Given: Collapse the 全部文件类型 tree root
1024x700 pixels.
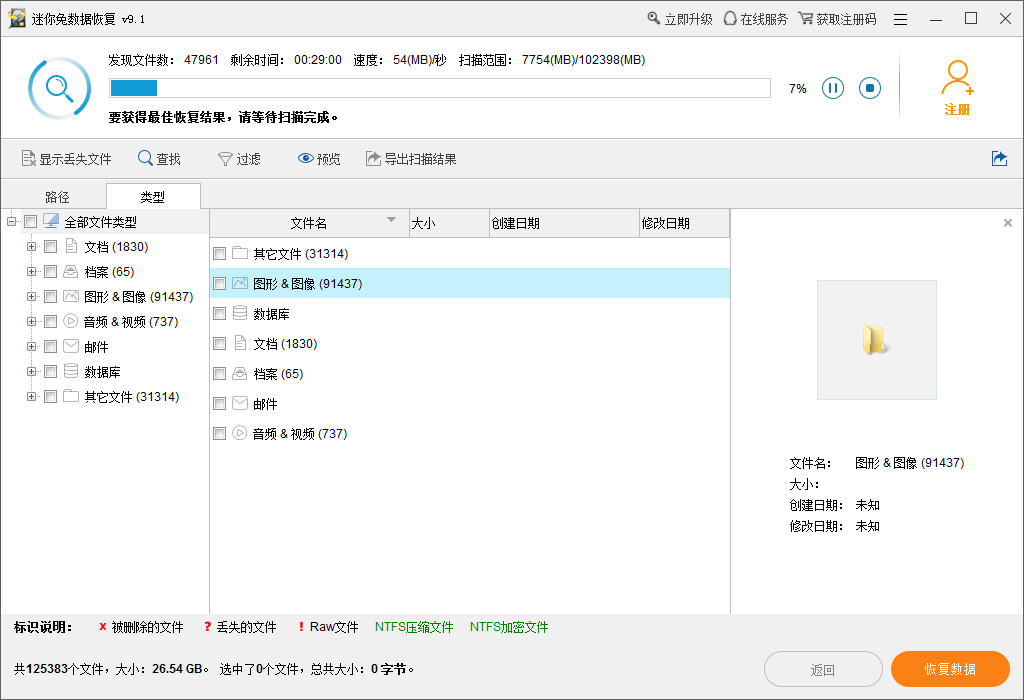Looking at the screenshot, I should click(x=11, y=221).
